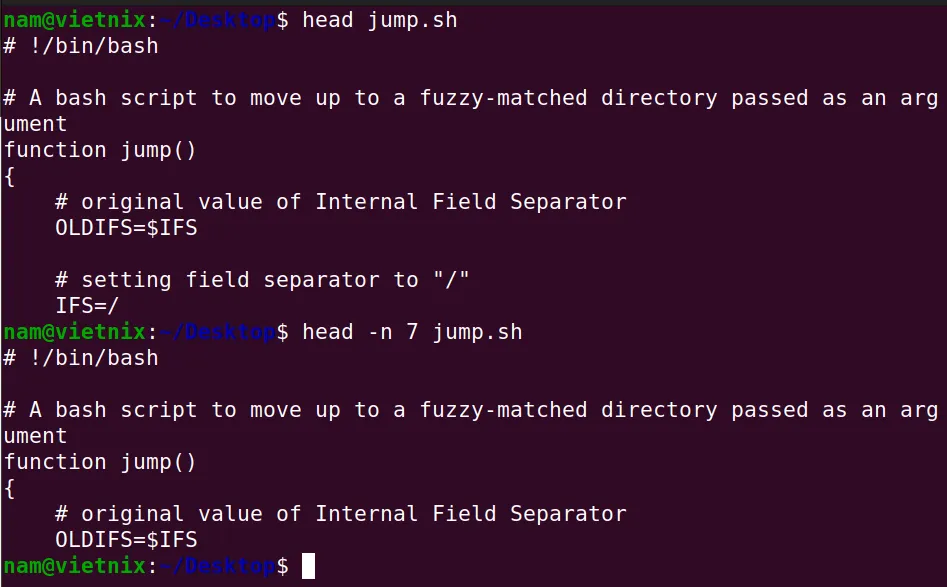Click the last 'OLDIFS=$IFS' line
The width and height of the screenshot is (947, 587).
coord(126,540)
